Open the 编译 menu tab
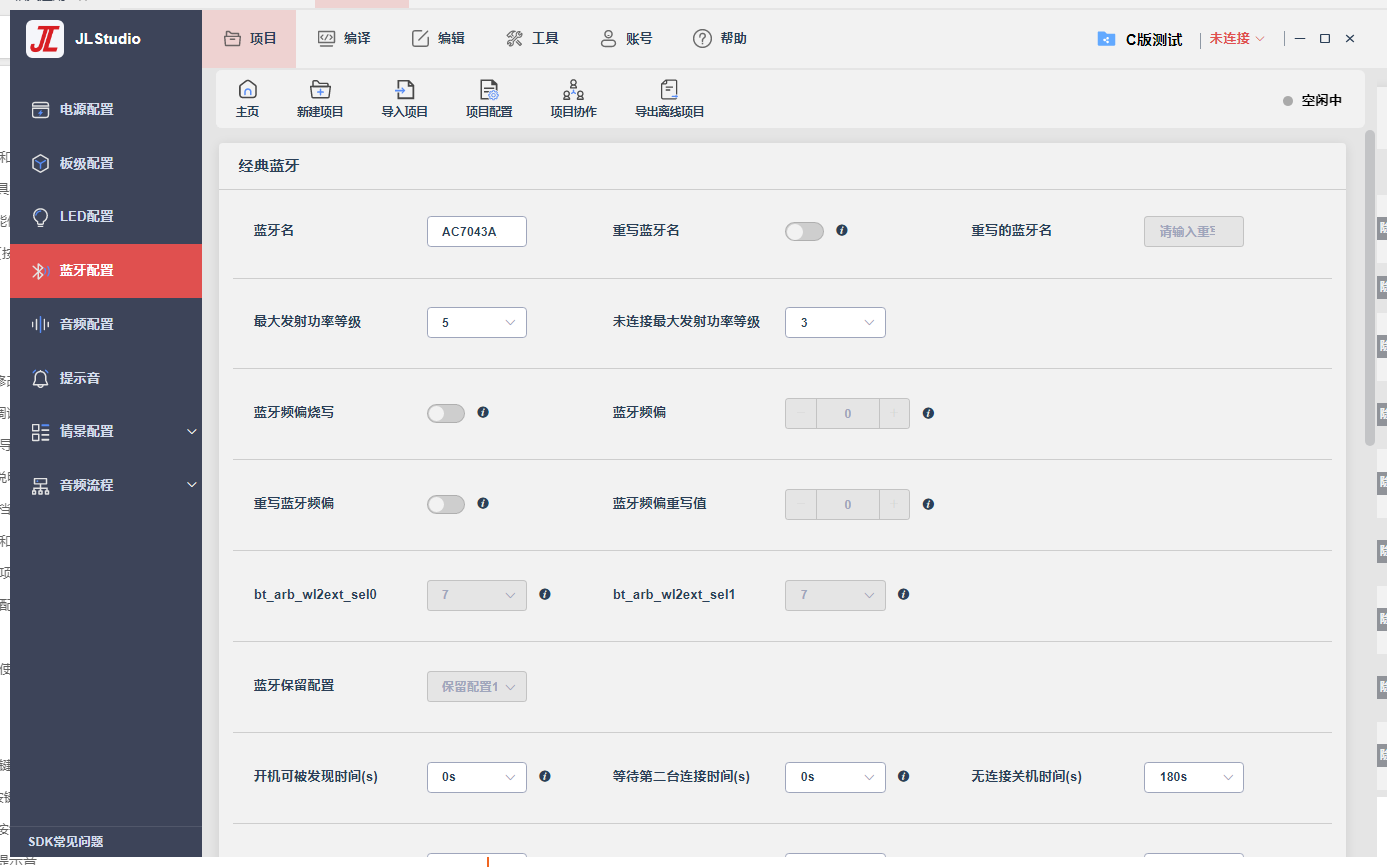This screenshot has width=1387, height=867. click(344, 39)
